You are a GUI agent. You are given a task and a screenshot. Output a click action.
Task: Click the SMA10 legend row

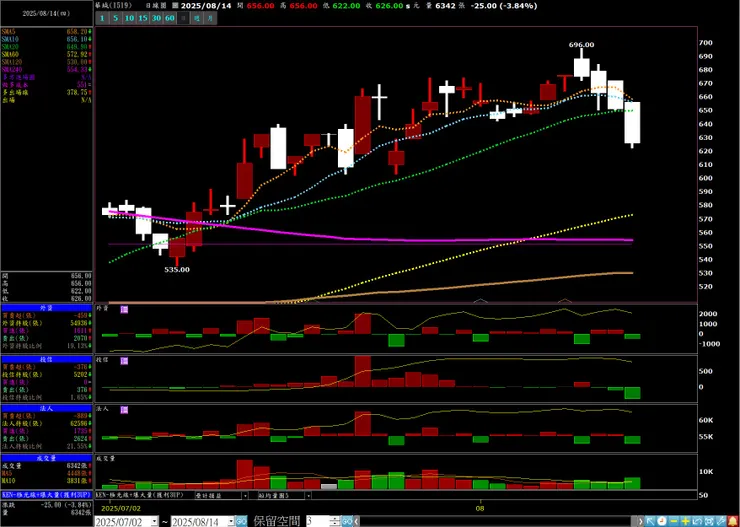pos(47,40)
